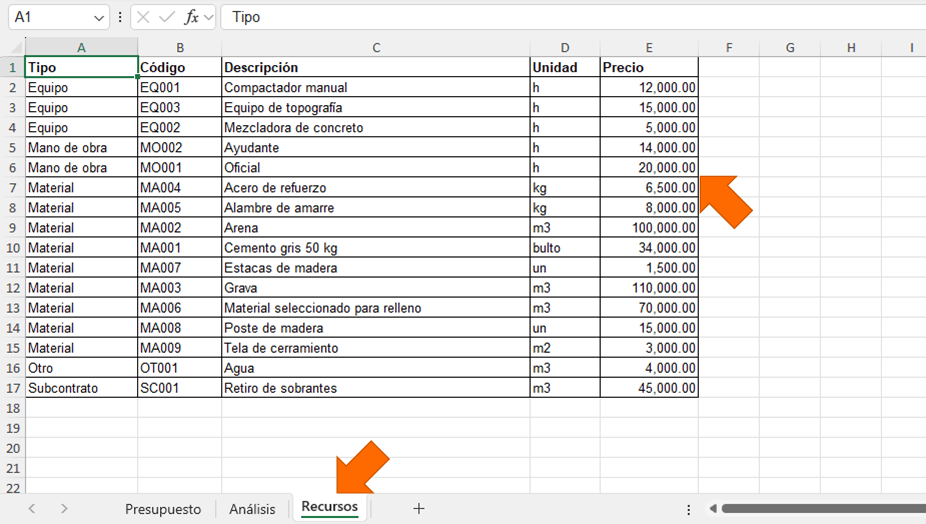Click cell Tela de cerramiento
The image size is (926, 524).
point(376,348)
